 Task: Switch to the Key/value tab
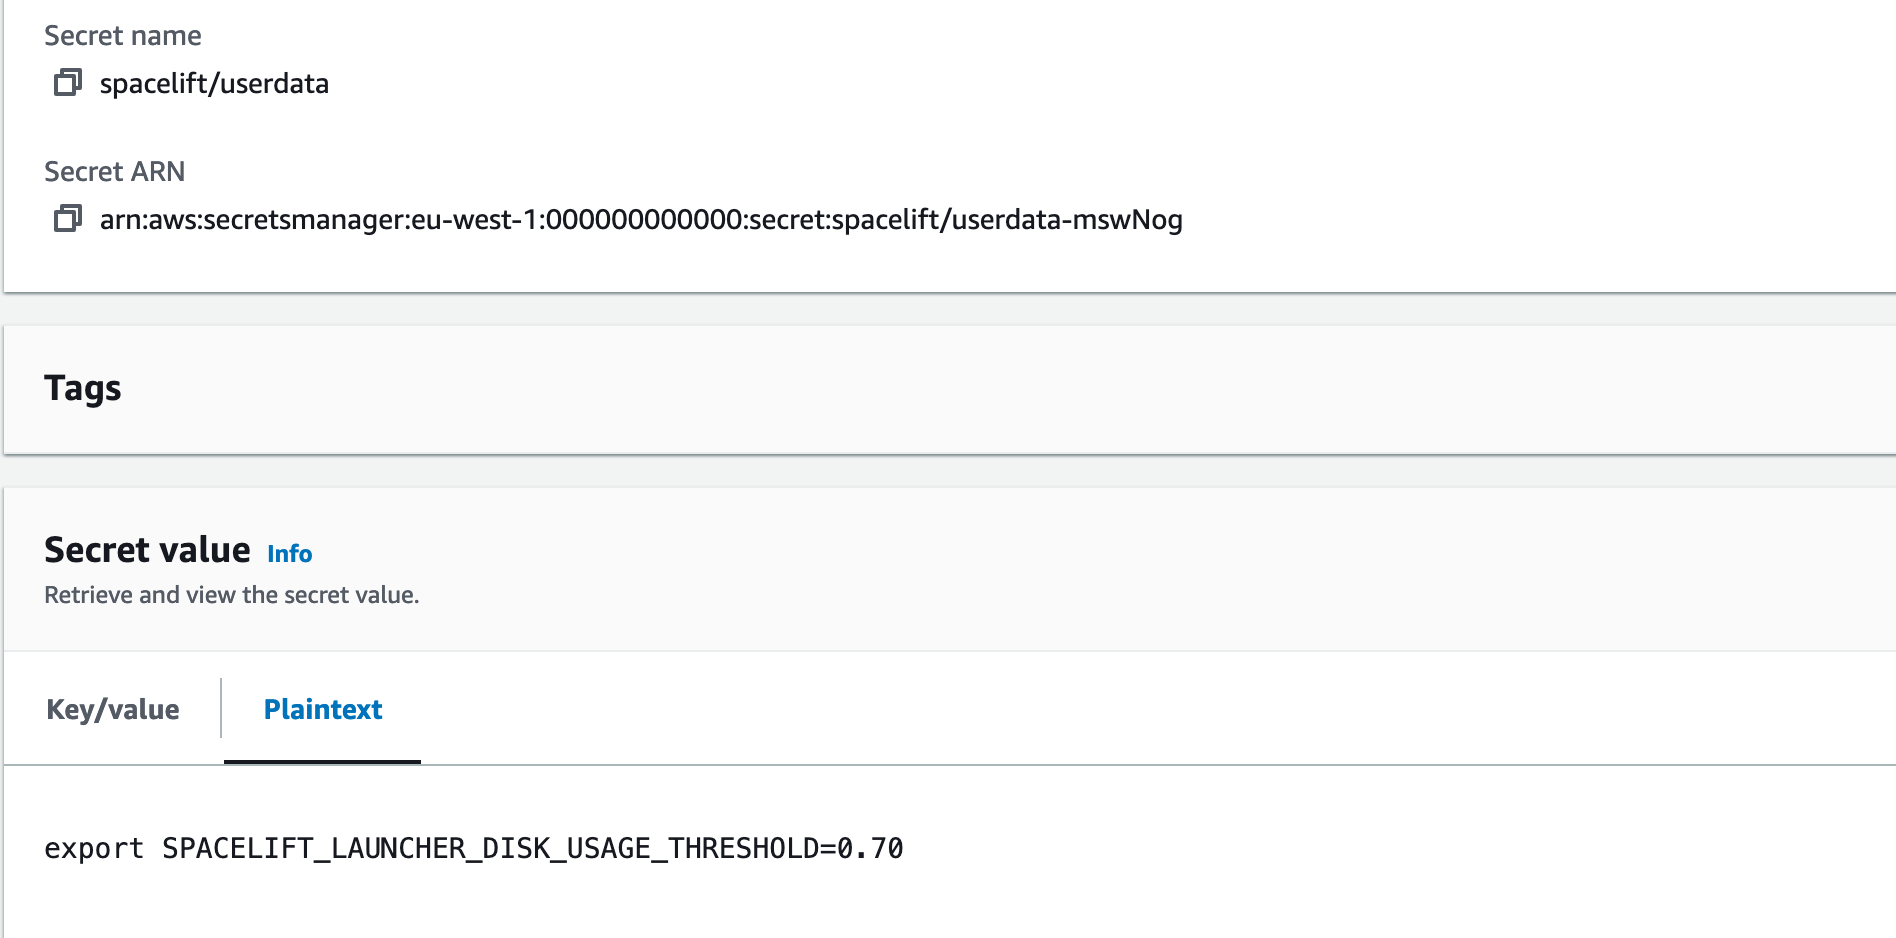[x=112, y=709]
